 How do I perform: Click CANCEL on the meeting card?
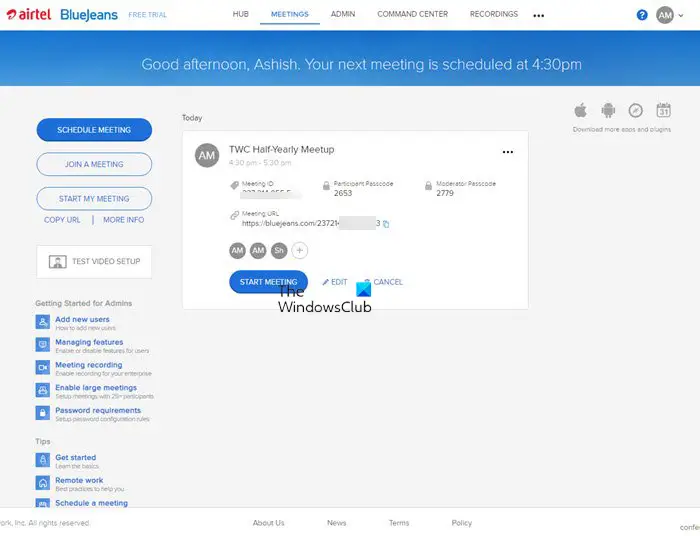click(383, 282)
